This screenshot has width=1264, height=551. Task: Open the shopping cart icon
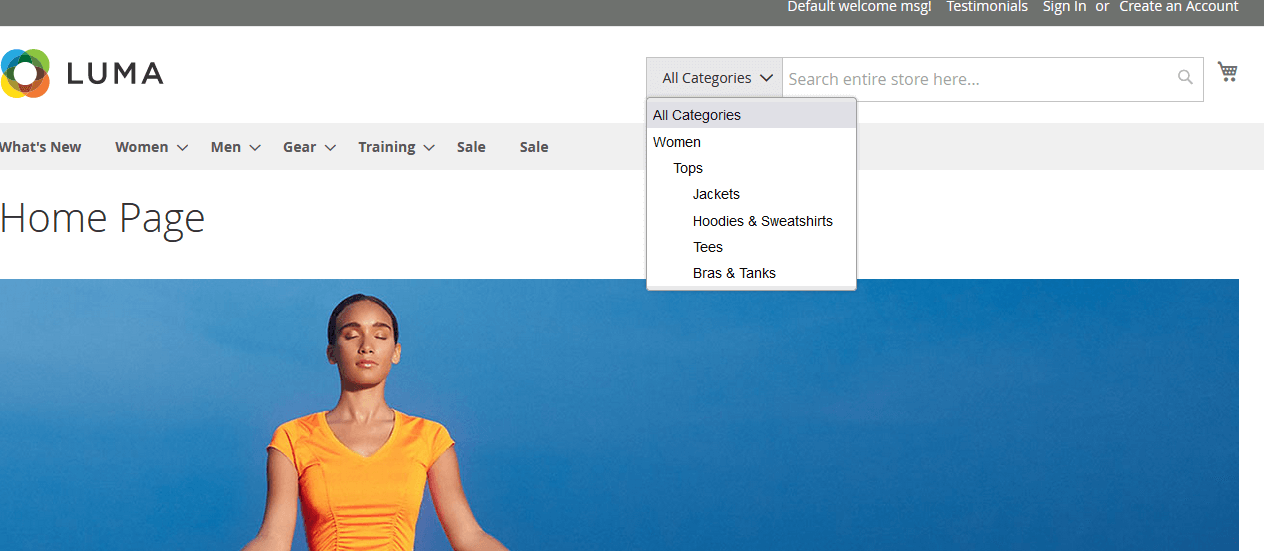coord(1227,72)
